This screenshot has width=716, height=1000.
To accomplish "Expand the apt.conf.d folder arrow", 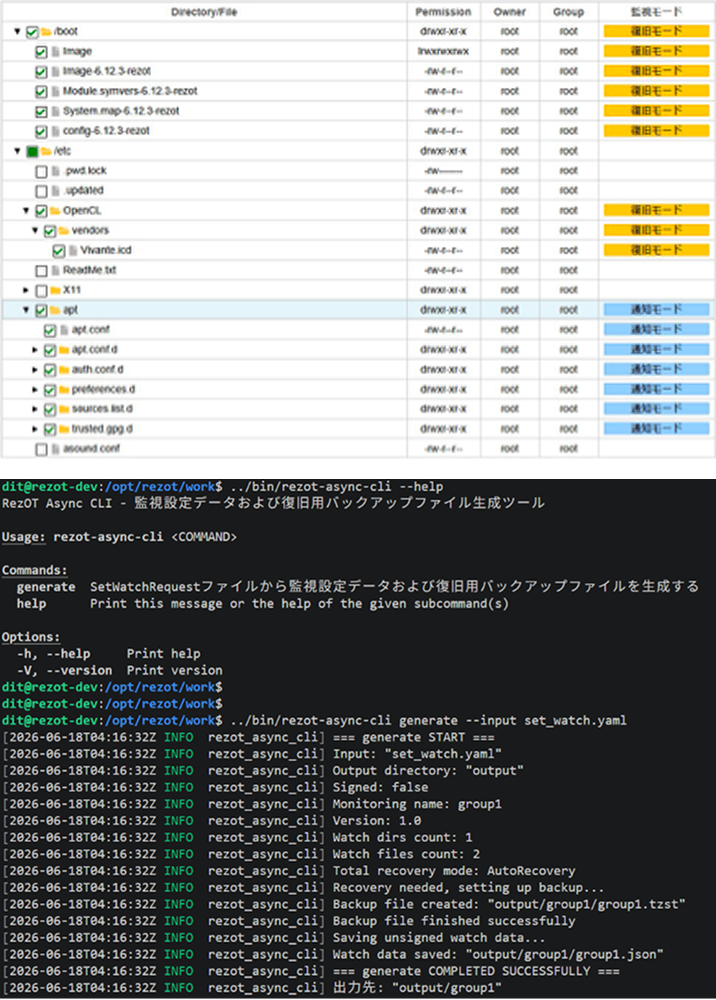I will [35, 349].
